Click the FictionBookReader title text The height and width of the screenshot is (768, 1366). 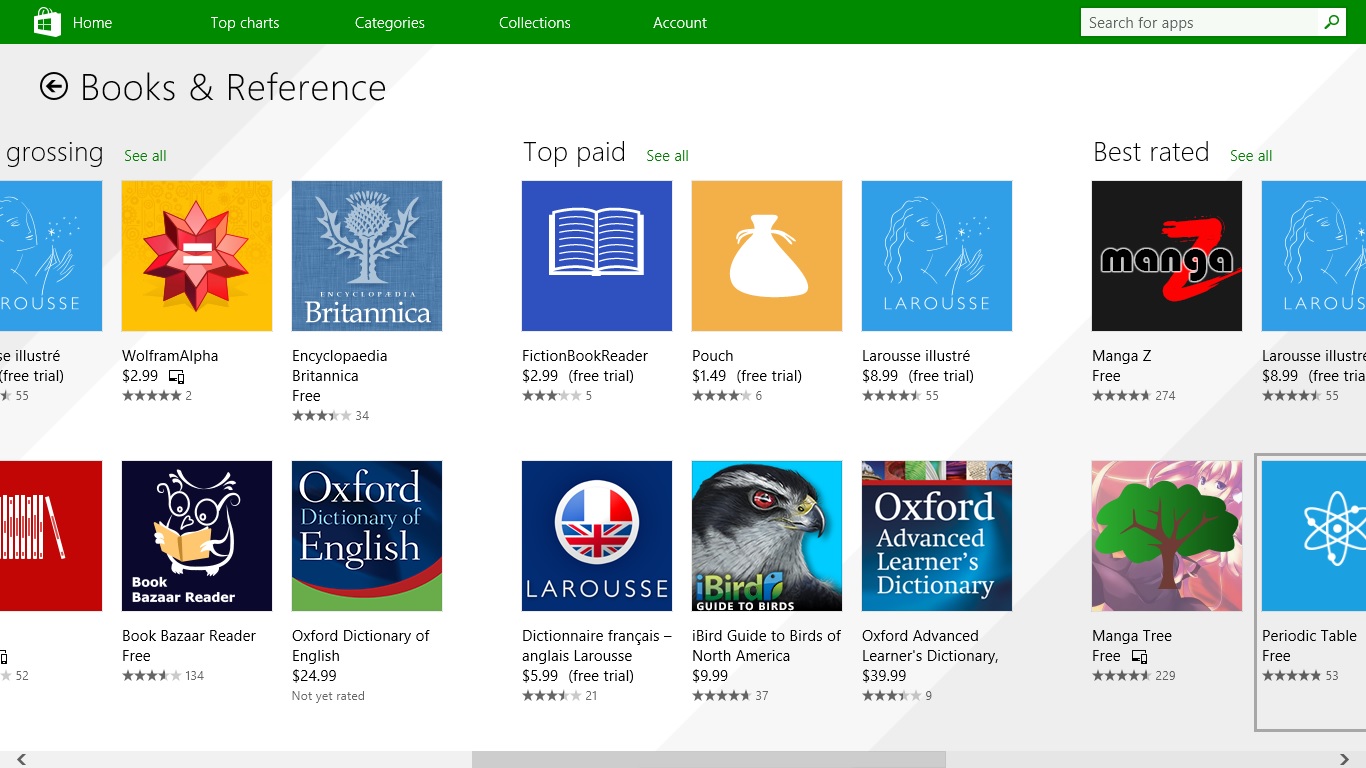pyautogui.click(x=585, y=356)
